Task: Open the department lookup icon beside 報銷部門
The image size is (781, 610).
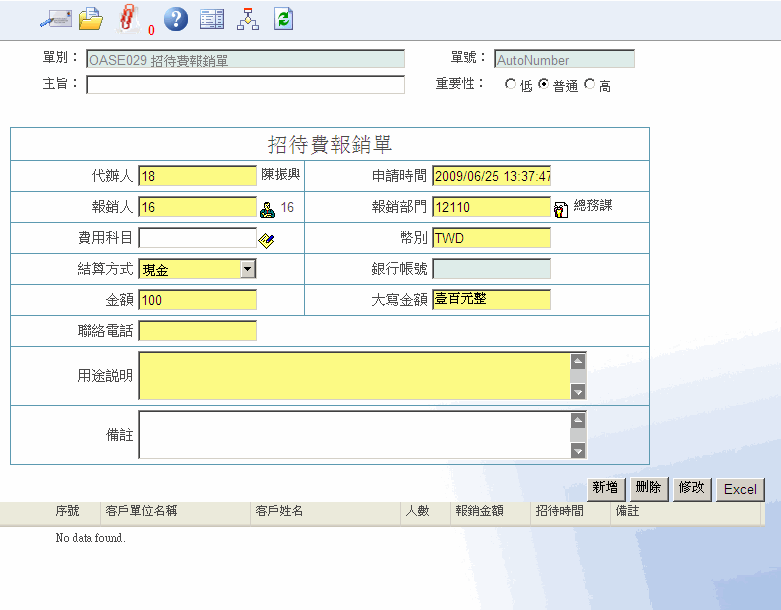Action: point(561,209)
